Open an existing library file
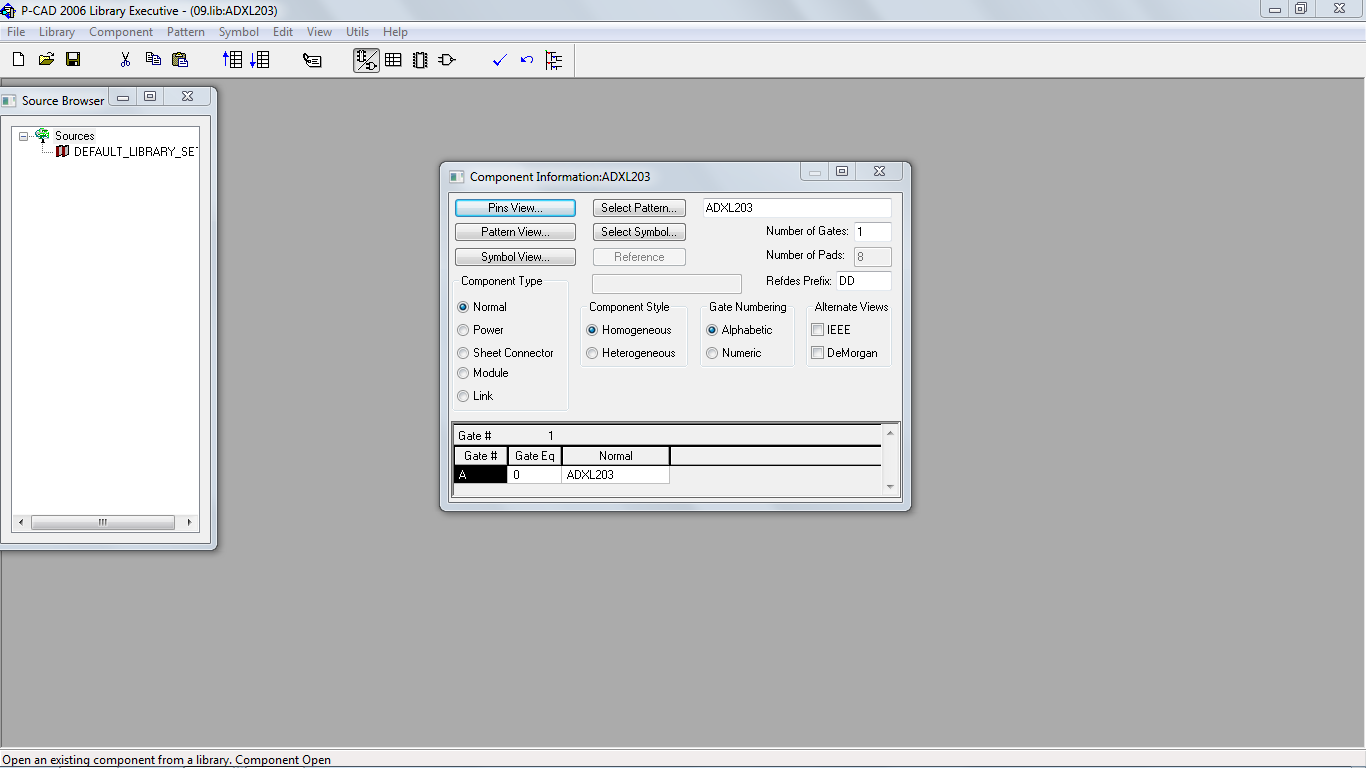 click(46, 60)
